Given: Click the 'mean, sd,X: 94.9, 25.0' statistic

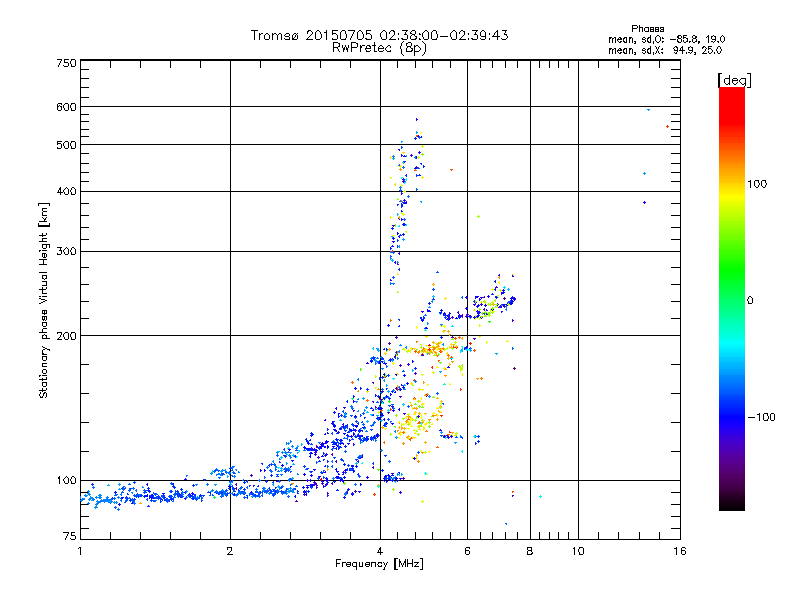Looking at the screenshot, I should (x=665, y=50).
